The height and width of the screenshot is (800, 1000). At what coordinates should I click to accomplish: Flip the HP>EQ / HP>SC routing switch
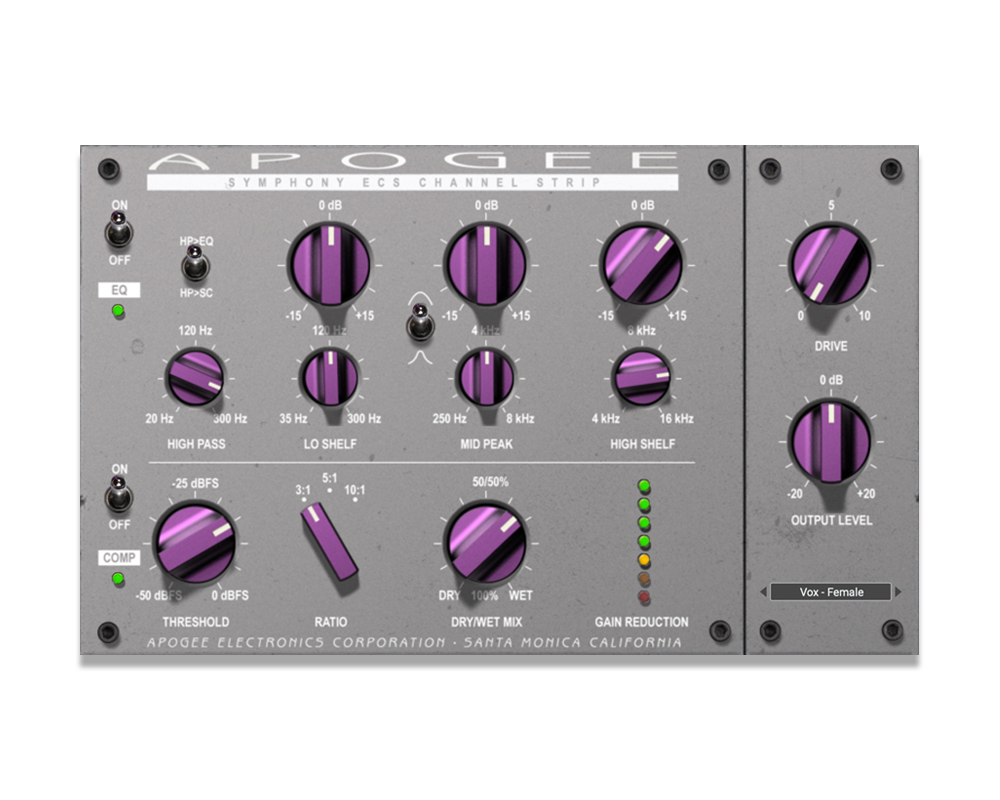tap(195, 264)
